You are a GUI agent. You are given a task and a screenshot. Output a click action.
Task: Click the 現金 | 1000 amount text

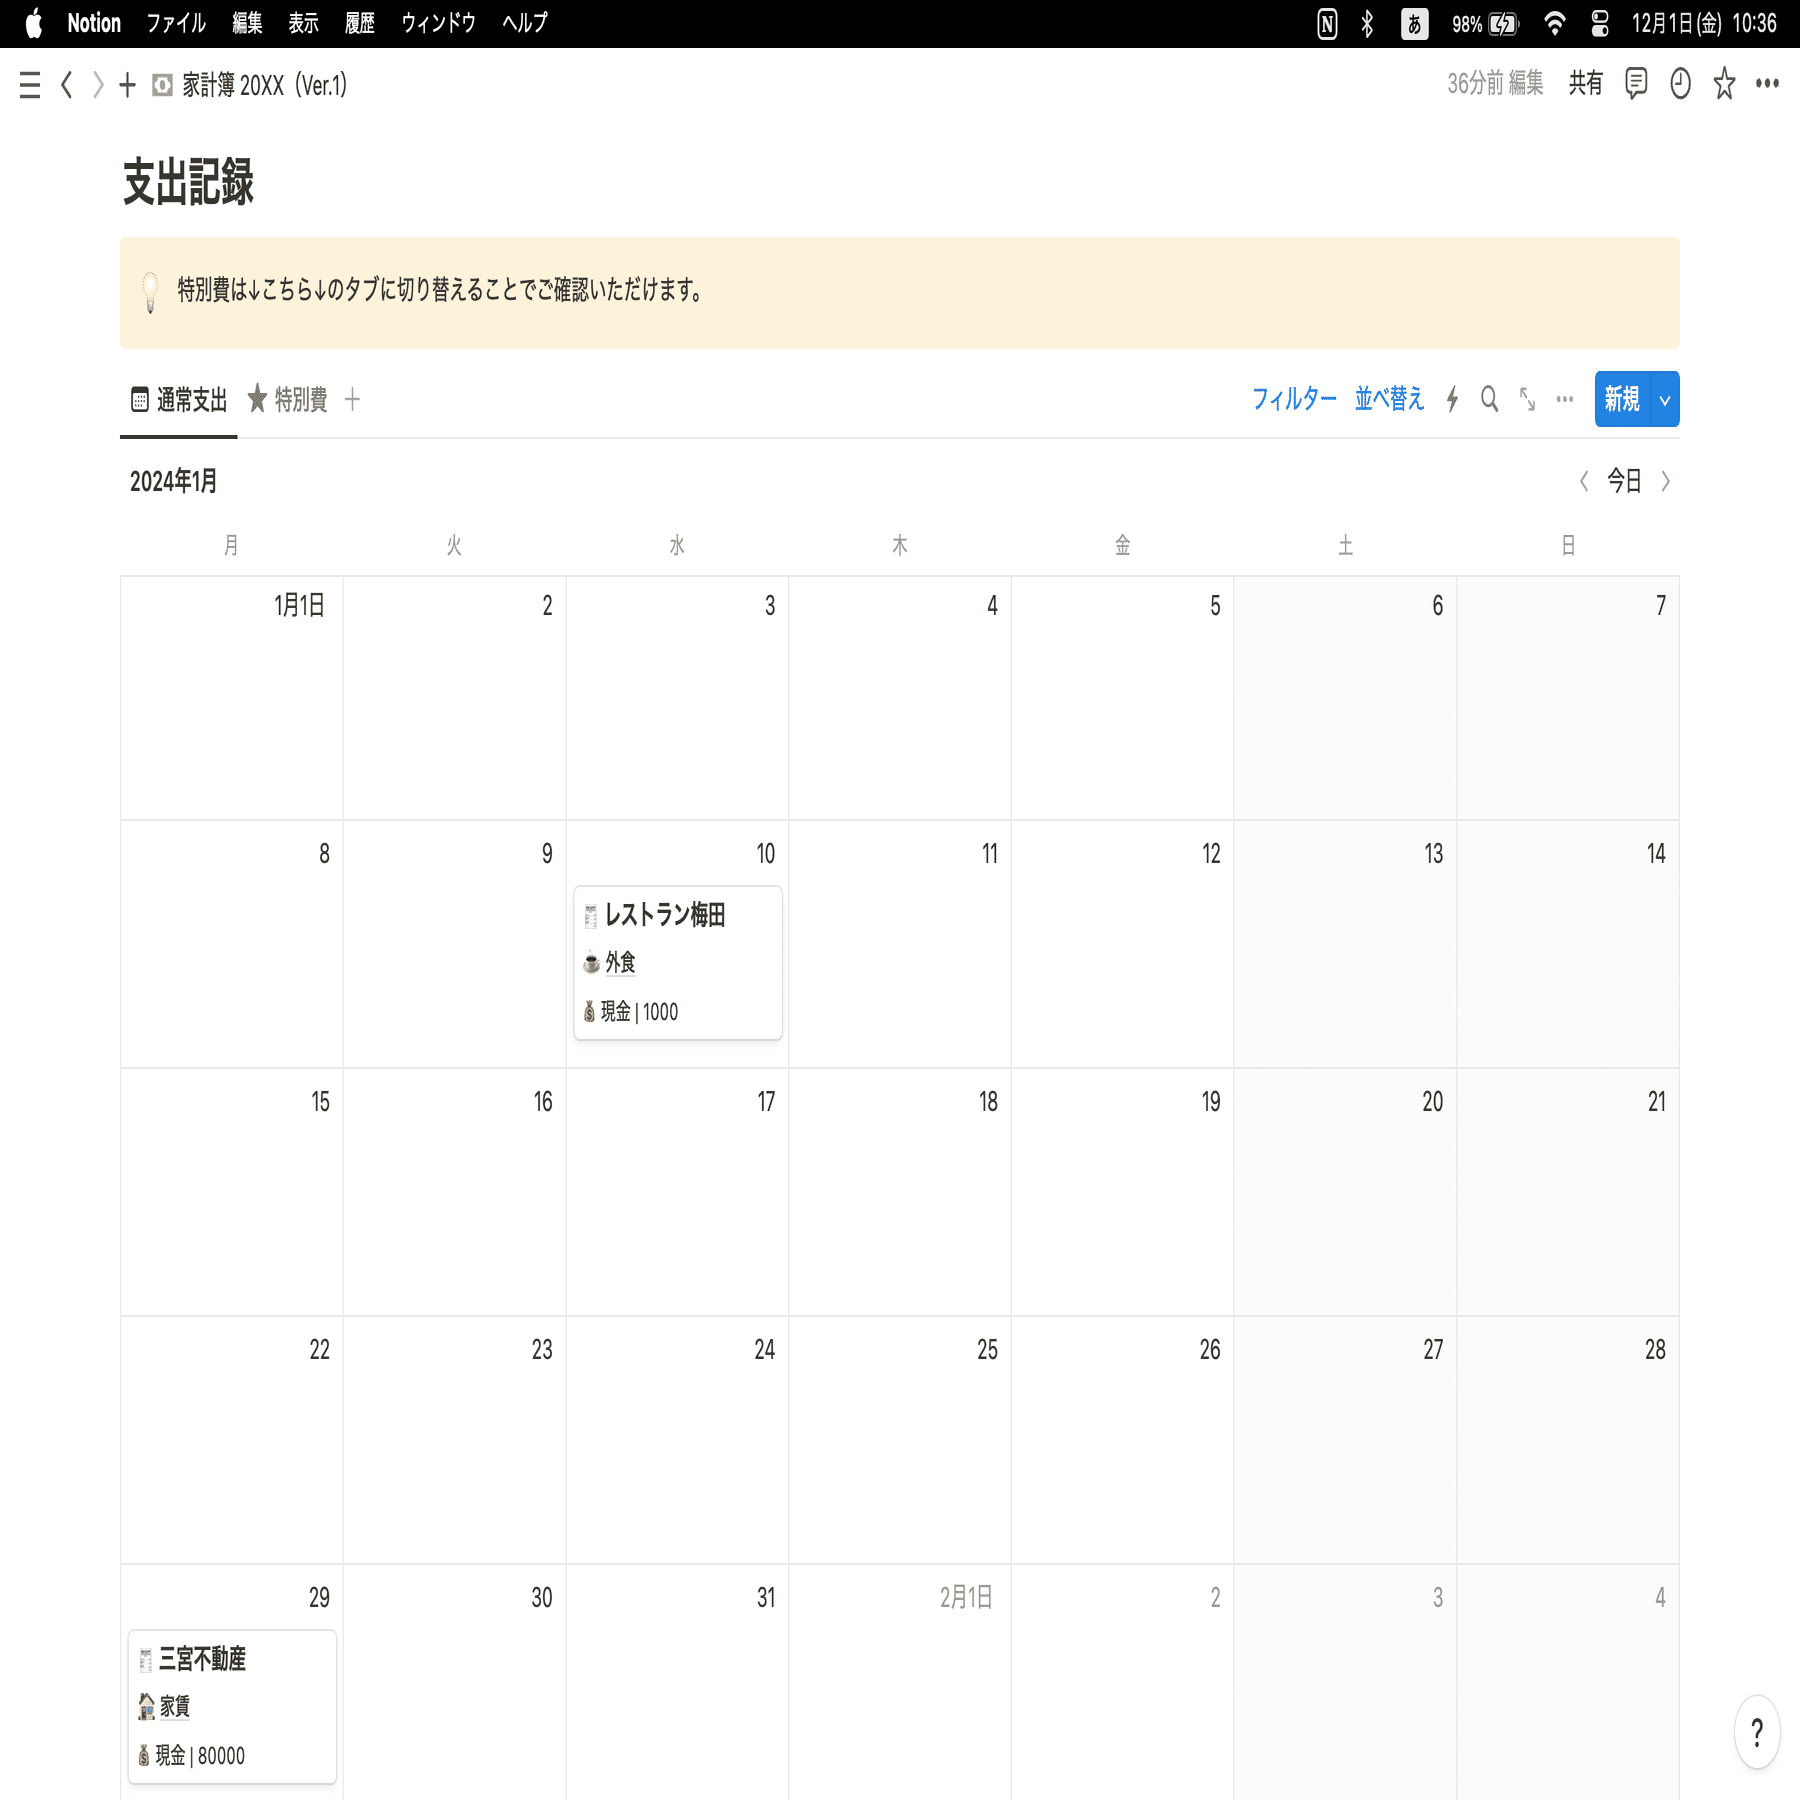click(638, 1011)
